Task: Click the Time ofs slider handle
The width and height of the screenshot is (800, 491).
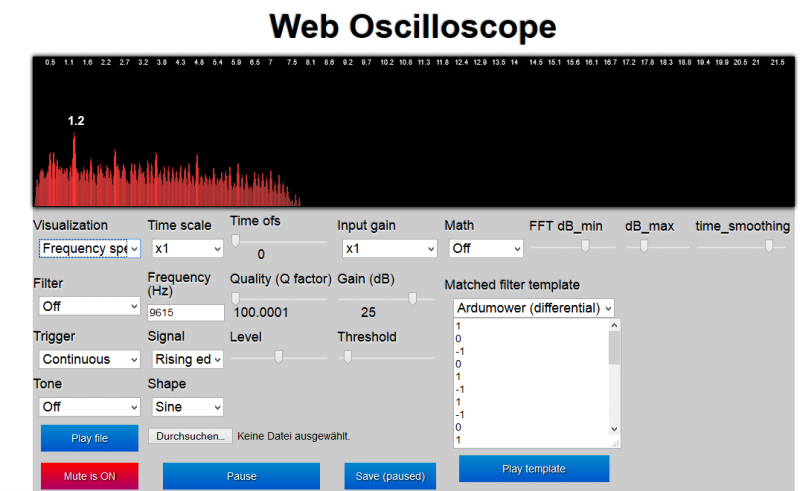Action: (235, 241)
